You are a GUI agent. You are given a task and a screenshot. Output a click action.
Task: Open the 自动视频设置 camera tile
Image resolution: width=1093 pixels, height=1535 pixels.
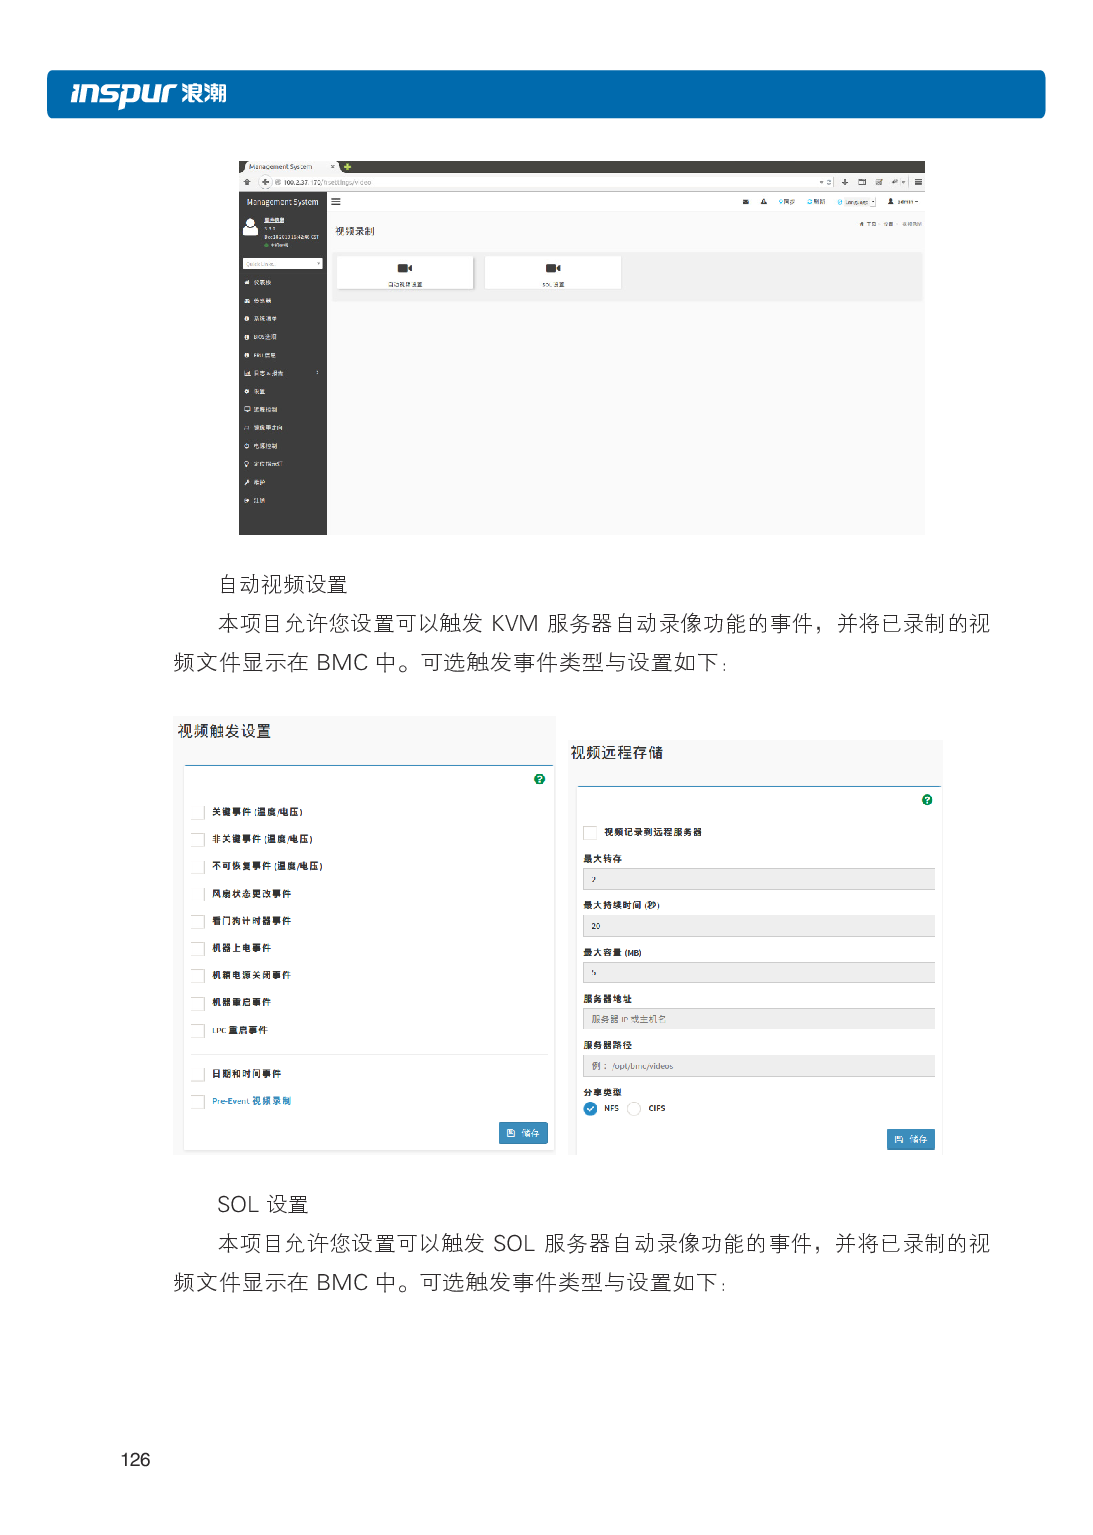tap(405, 272)
